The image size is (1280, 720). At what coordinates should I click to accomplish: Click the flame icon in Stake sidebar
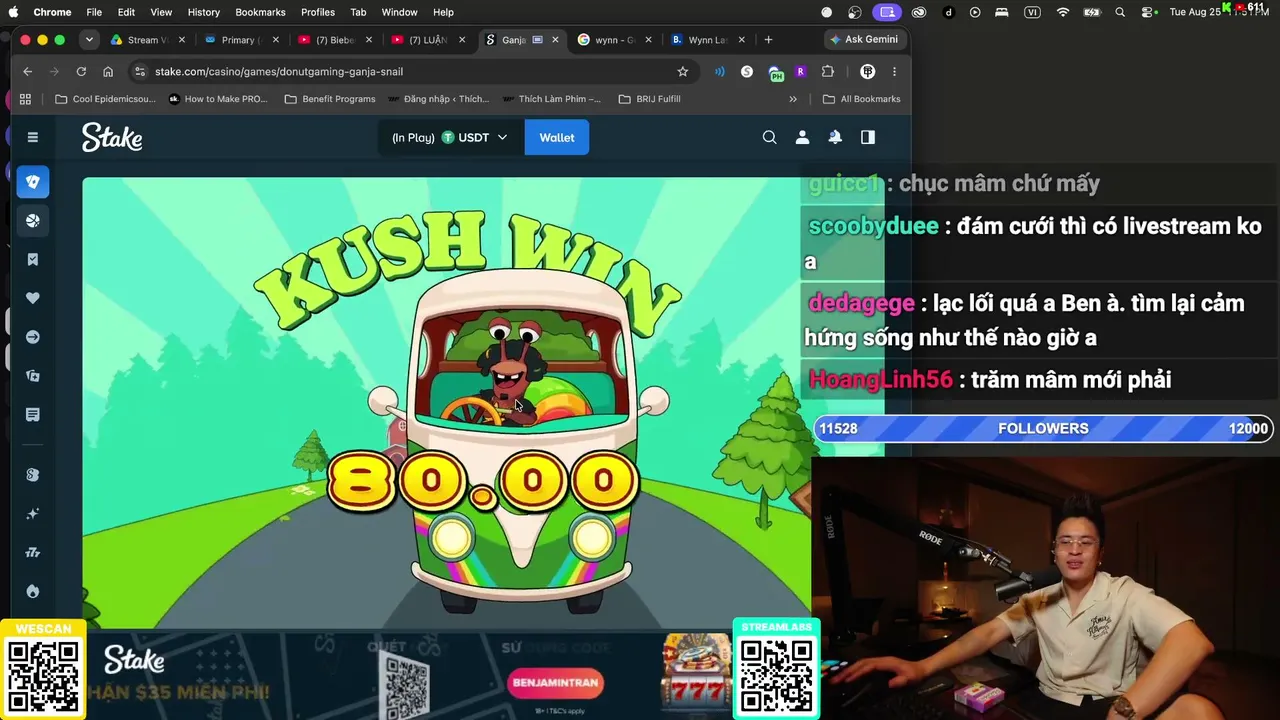pyautogui.click(x=33, y=592)
